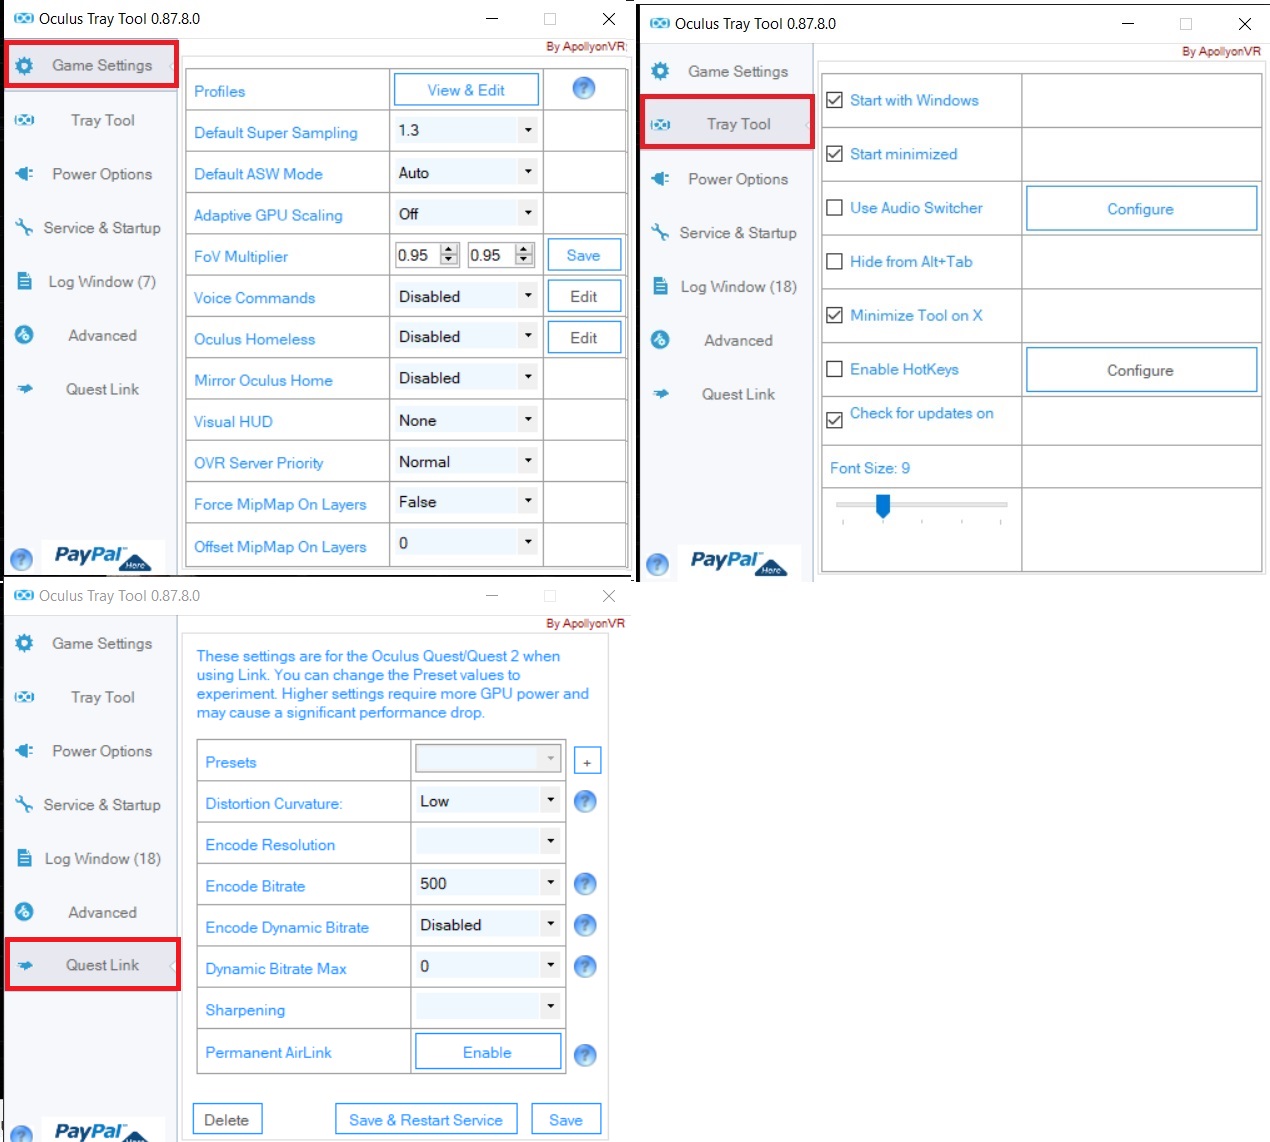1270x1142 pixels.
Task: Click Edit next to Oculus Homeless
Action: point(584,338)
